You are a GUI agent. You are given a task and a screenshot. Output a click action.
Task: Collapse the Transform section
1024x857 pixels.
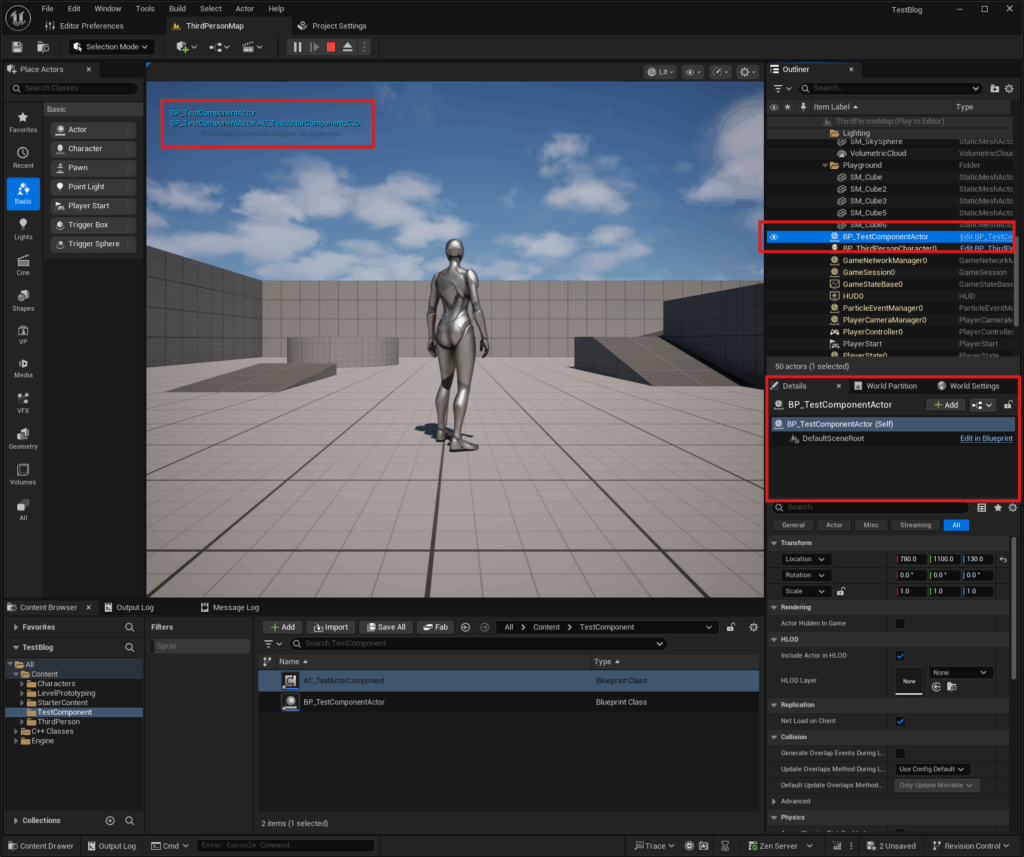click(x=775, y=543)
